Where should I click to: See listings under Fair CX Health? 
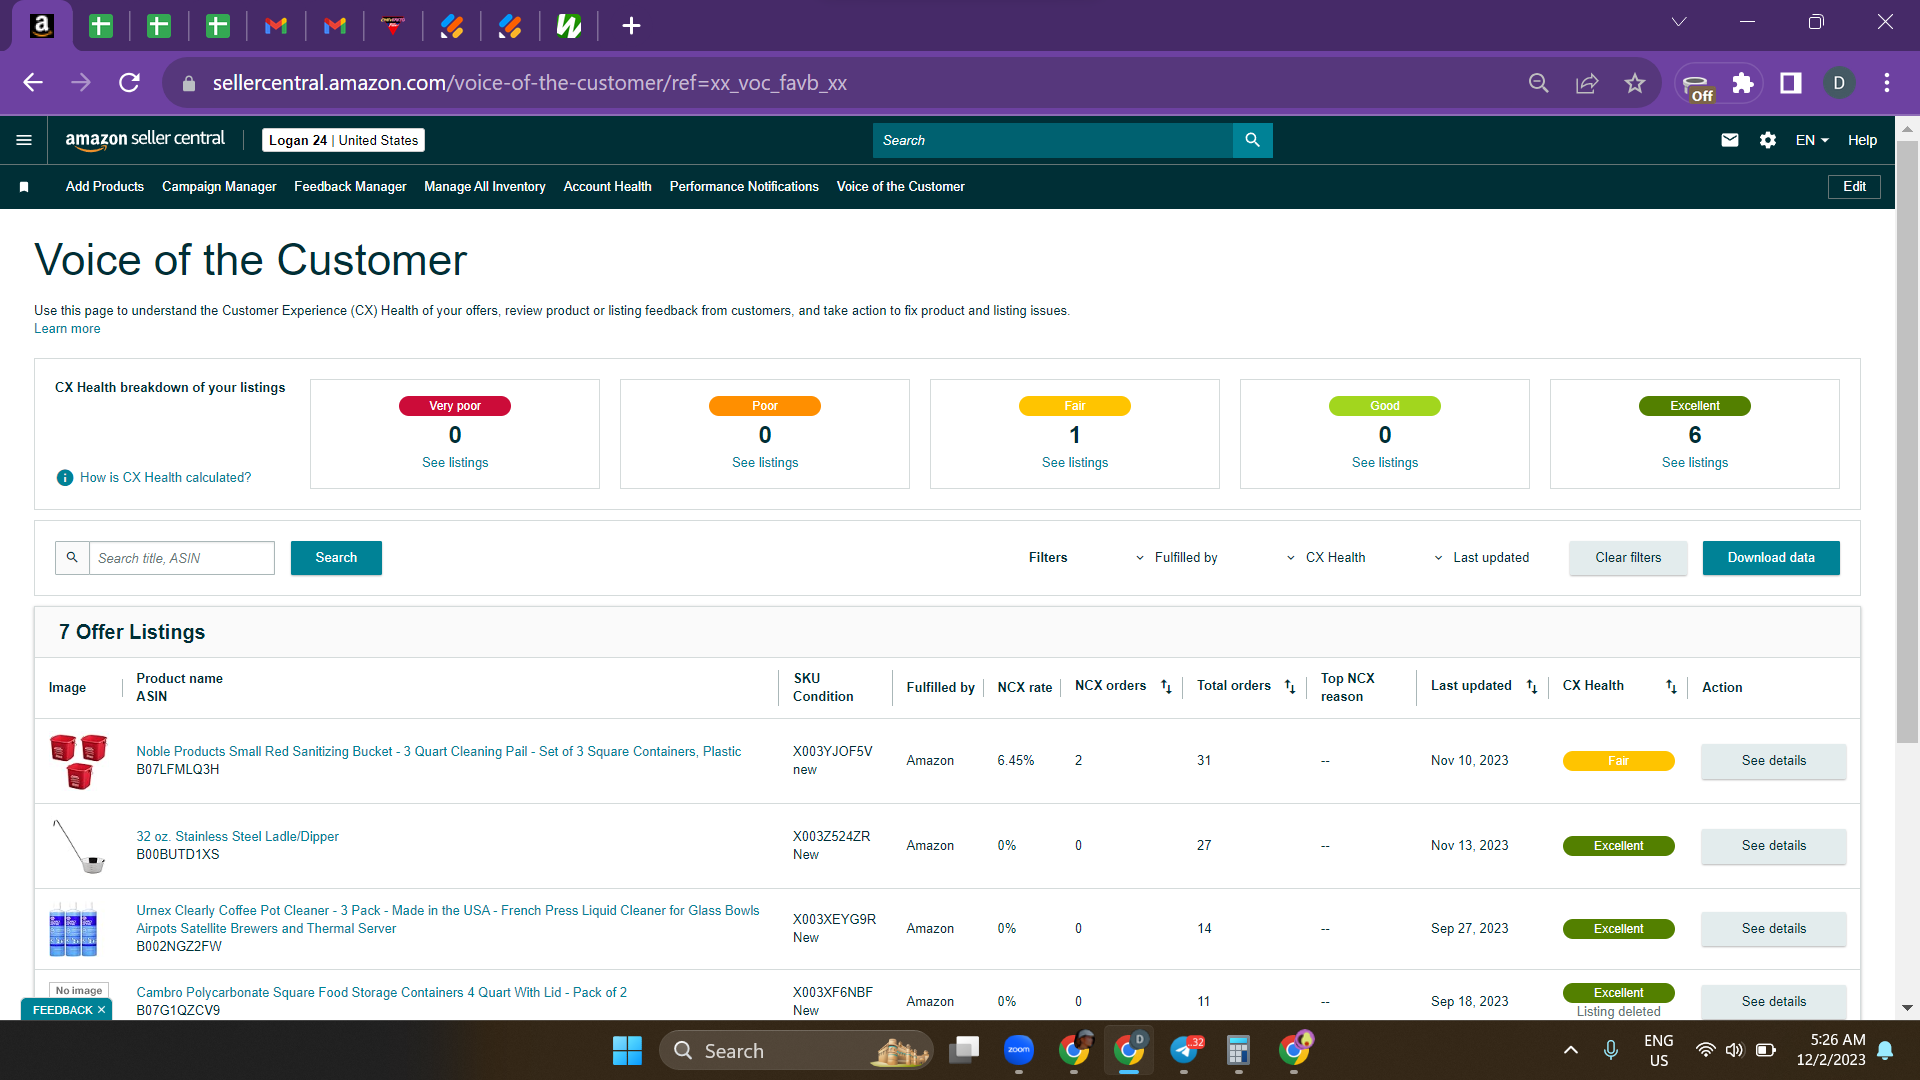point(1074,463)
